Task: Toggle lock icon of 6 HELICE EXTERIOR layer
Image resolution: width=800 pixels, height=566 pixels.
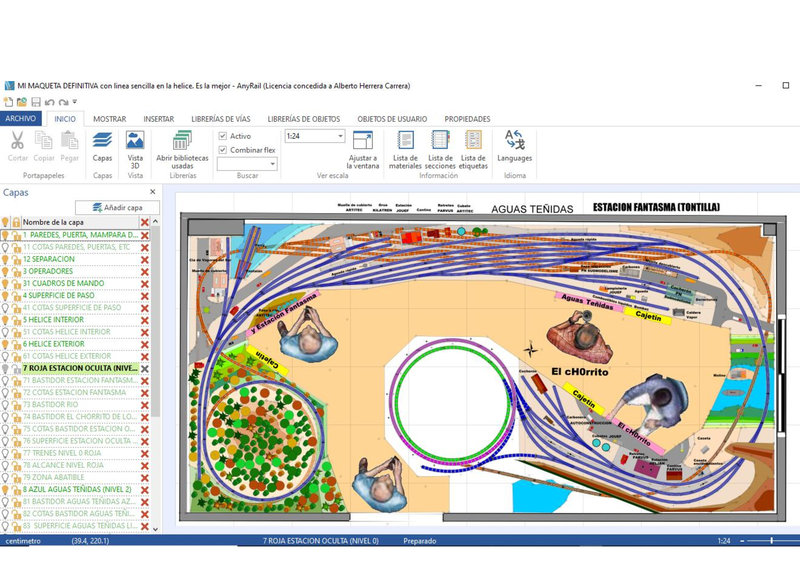Action: click(16, 344)
